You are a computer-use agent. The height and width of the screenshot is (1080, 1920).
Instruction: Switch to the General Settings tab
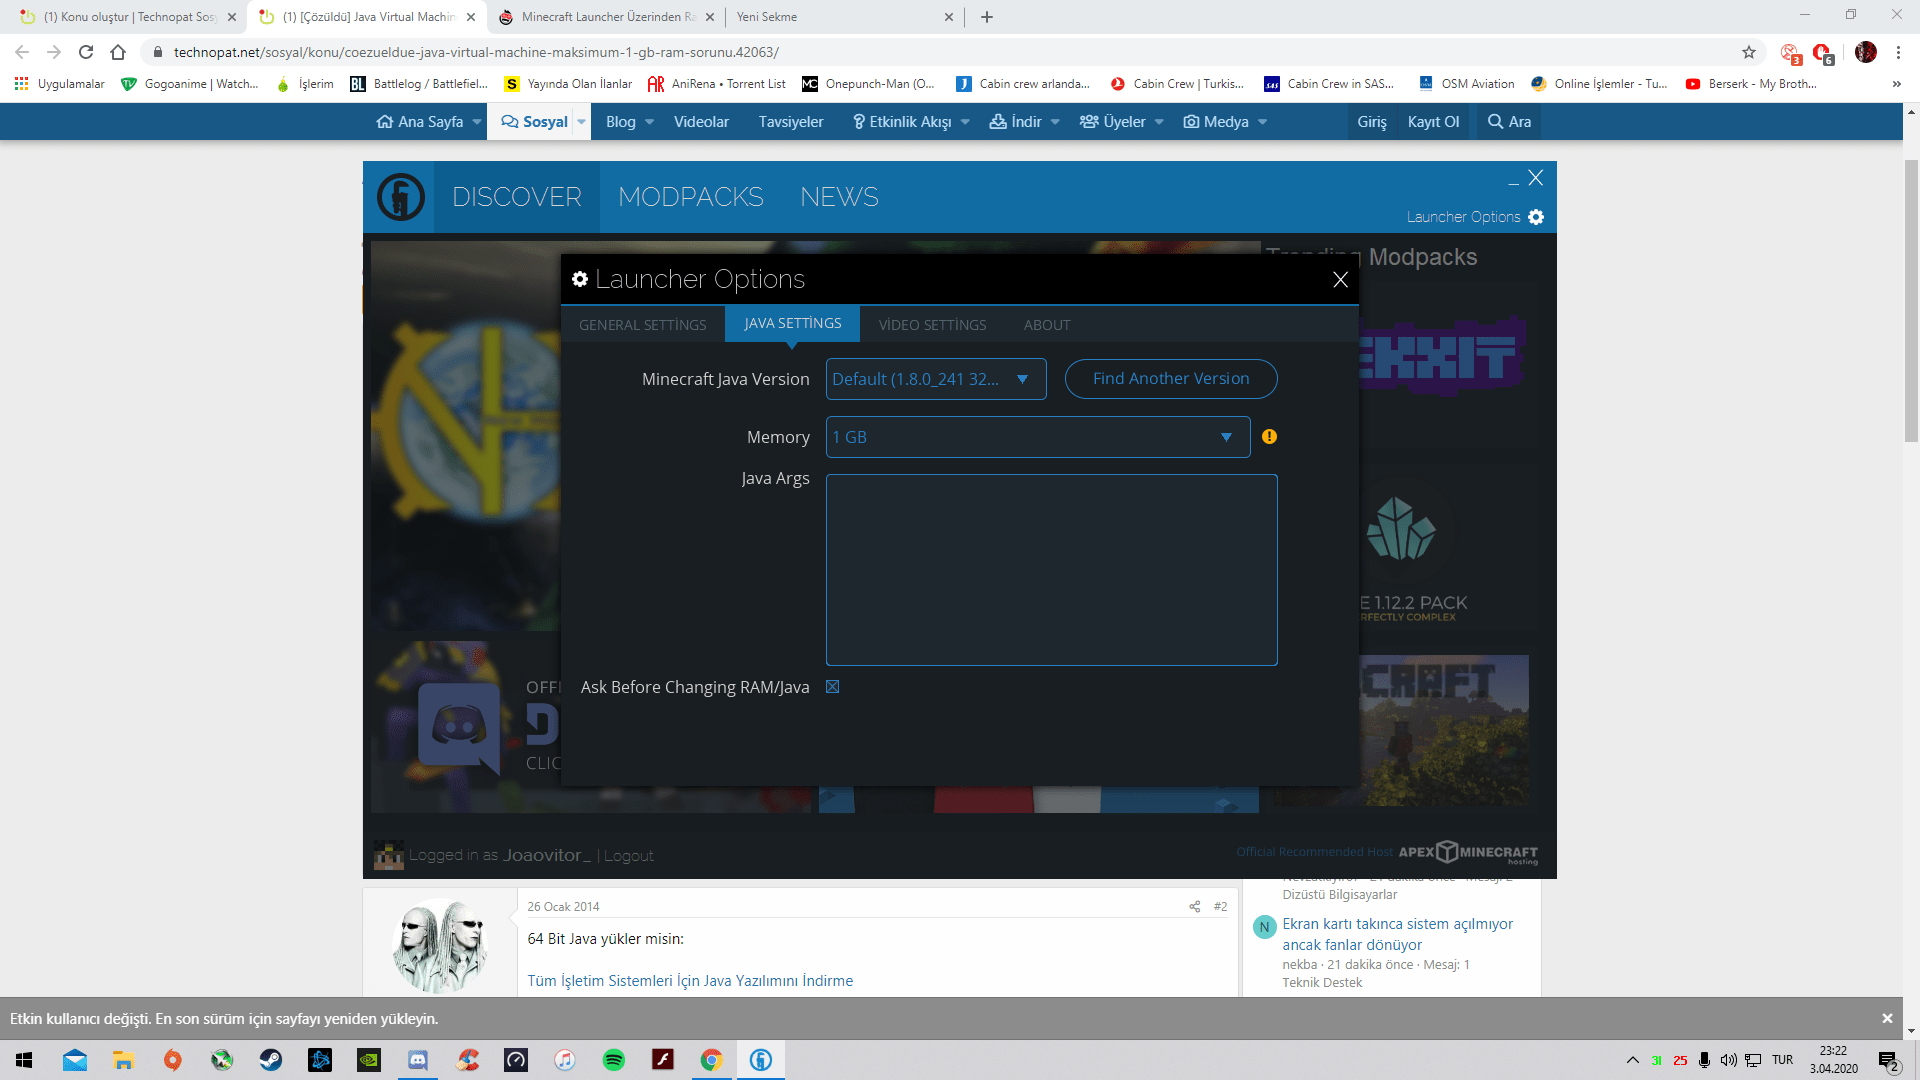(642, 325)
